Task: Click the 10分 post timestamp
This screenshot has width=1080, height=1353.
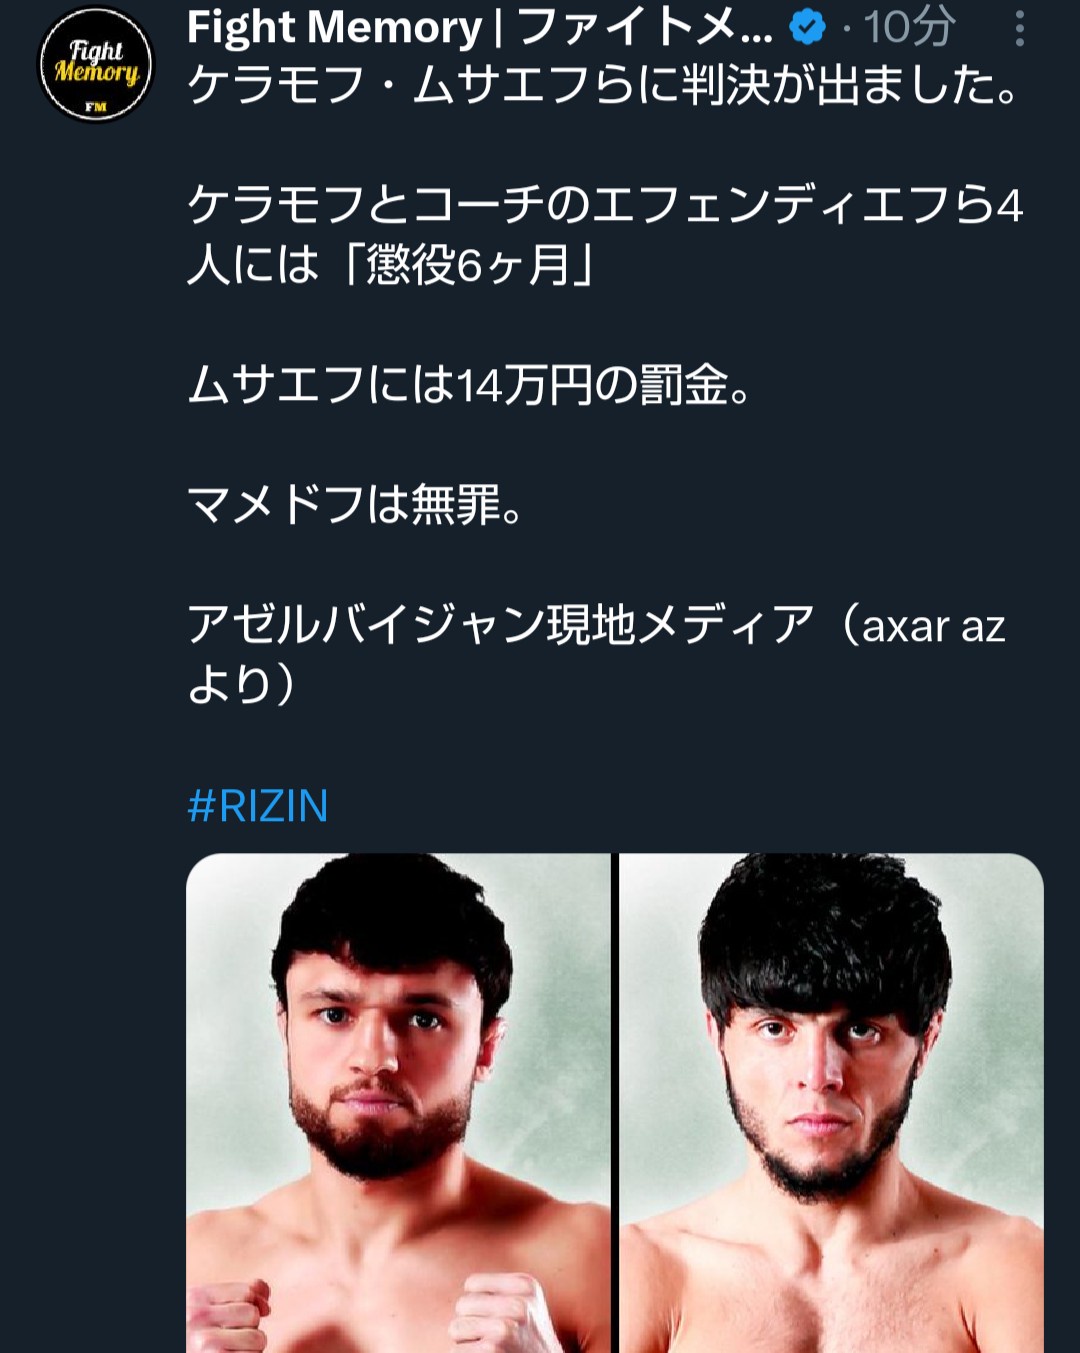Action: coord(908,28)
